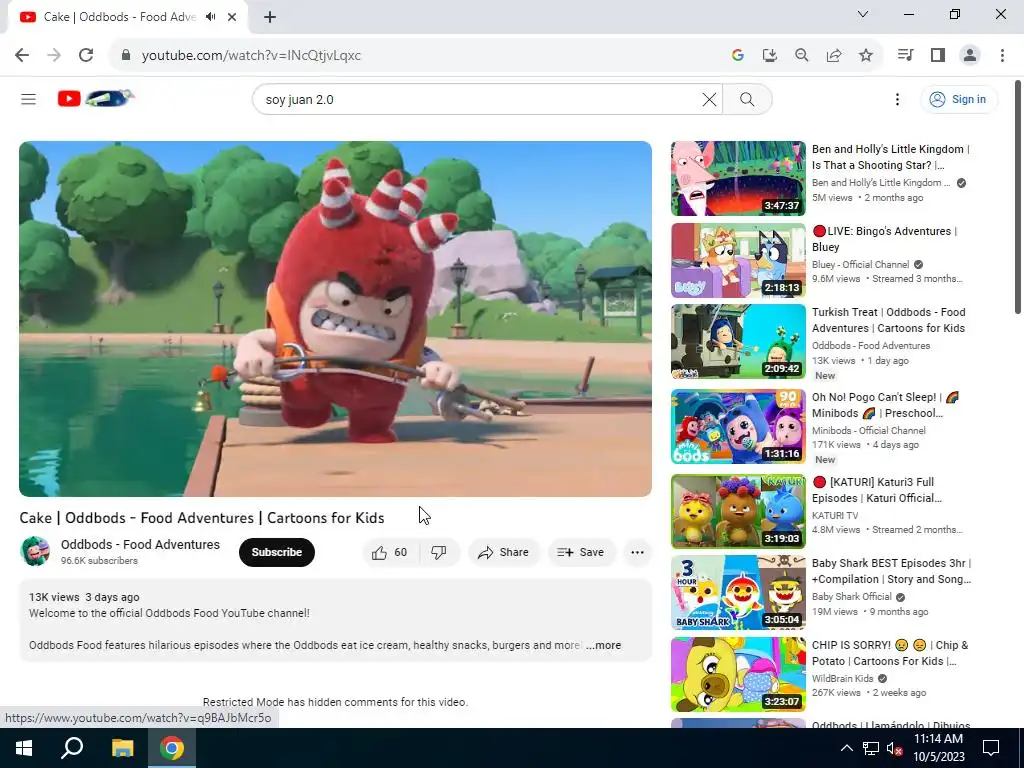Open Oh No! Pogo Can't Sleep video title
This screenshot has height=768, width=1024.
885,405
